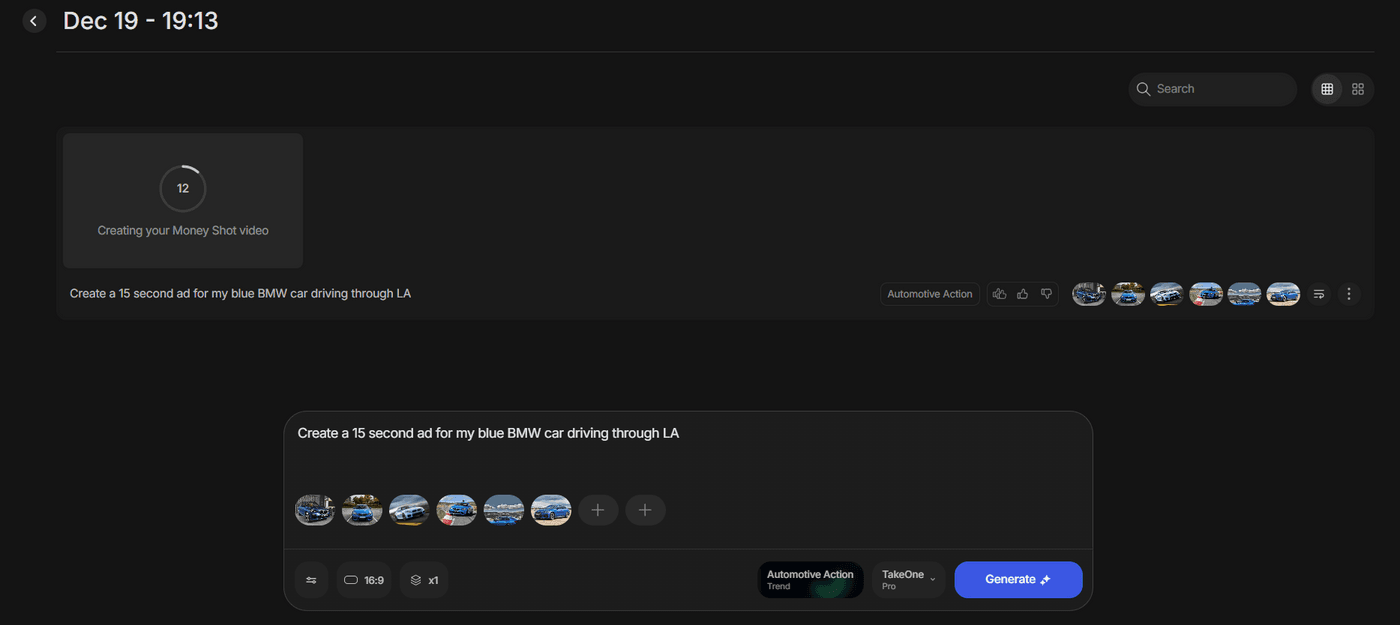
Task: Open the x1 variations count selector
Action: [x=424, y=580]
